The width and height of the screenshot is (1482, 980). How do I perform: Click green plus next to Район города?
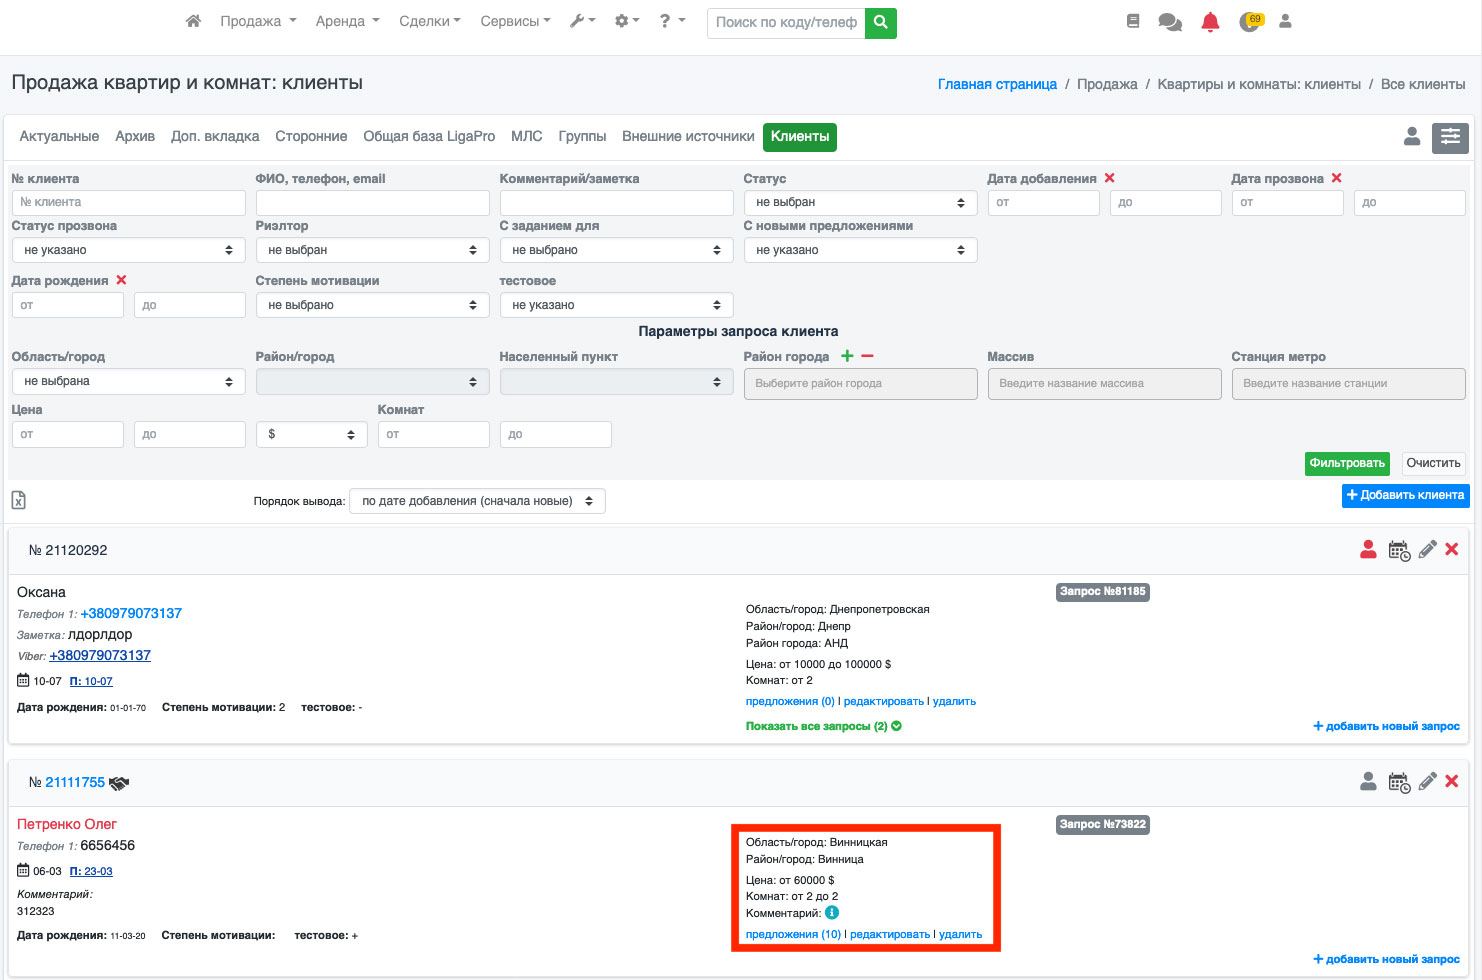pyautogui.click(x=847, y=356)
